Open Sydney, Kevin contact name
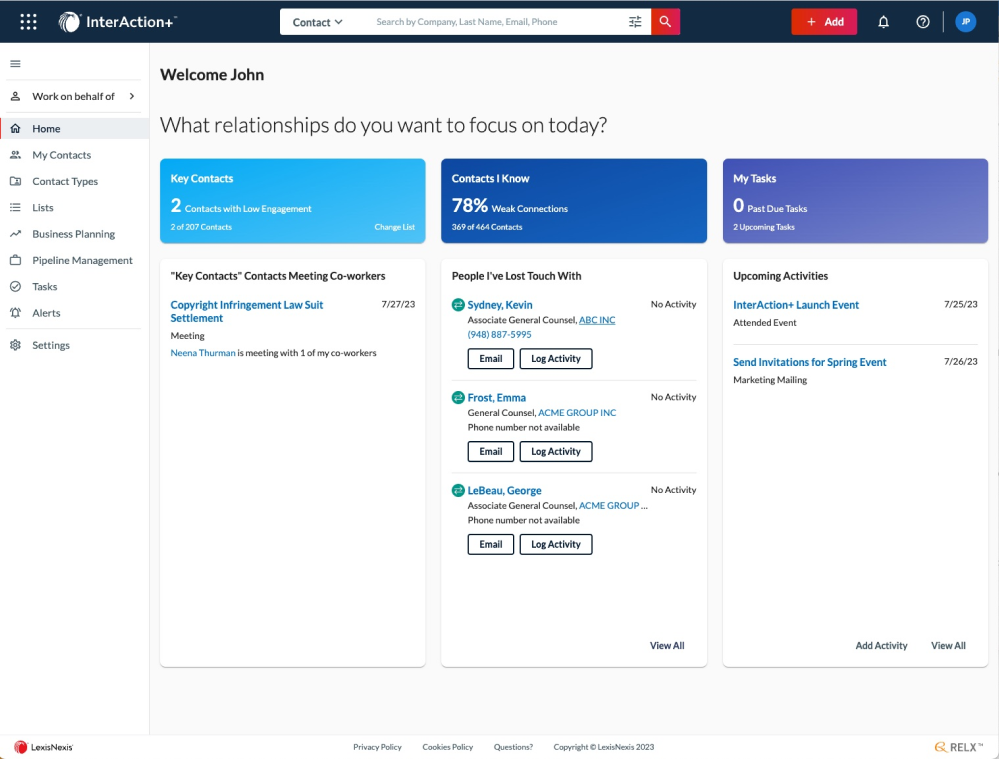The width and height of the screenshot is (1000, 759). (500, 305)
